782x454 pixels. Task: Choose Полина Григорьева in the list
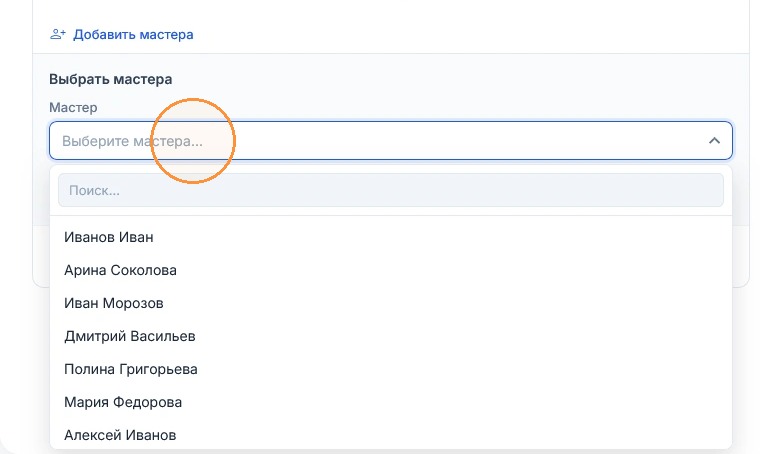click(x=391, y=369)
